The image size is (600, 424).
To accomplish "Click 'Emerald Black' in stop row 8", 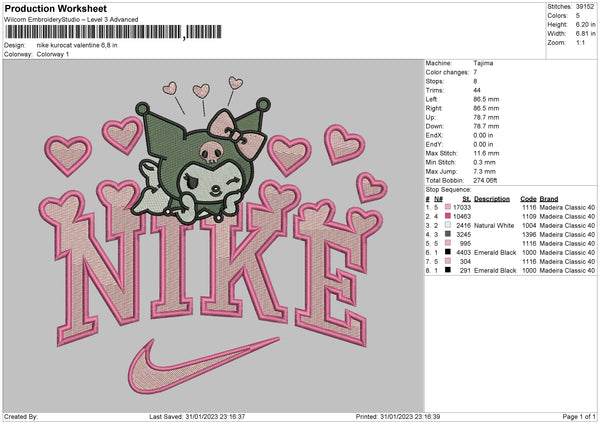I will (x=495, y=270).
